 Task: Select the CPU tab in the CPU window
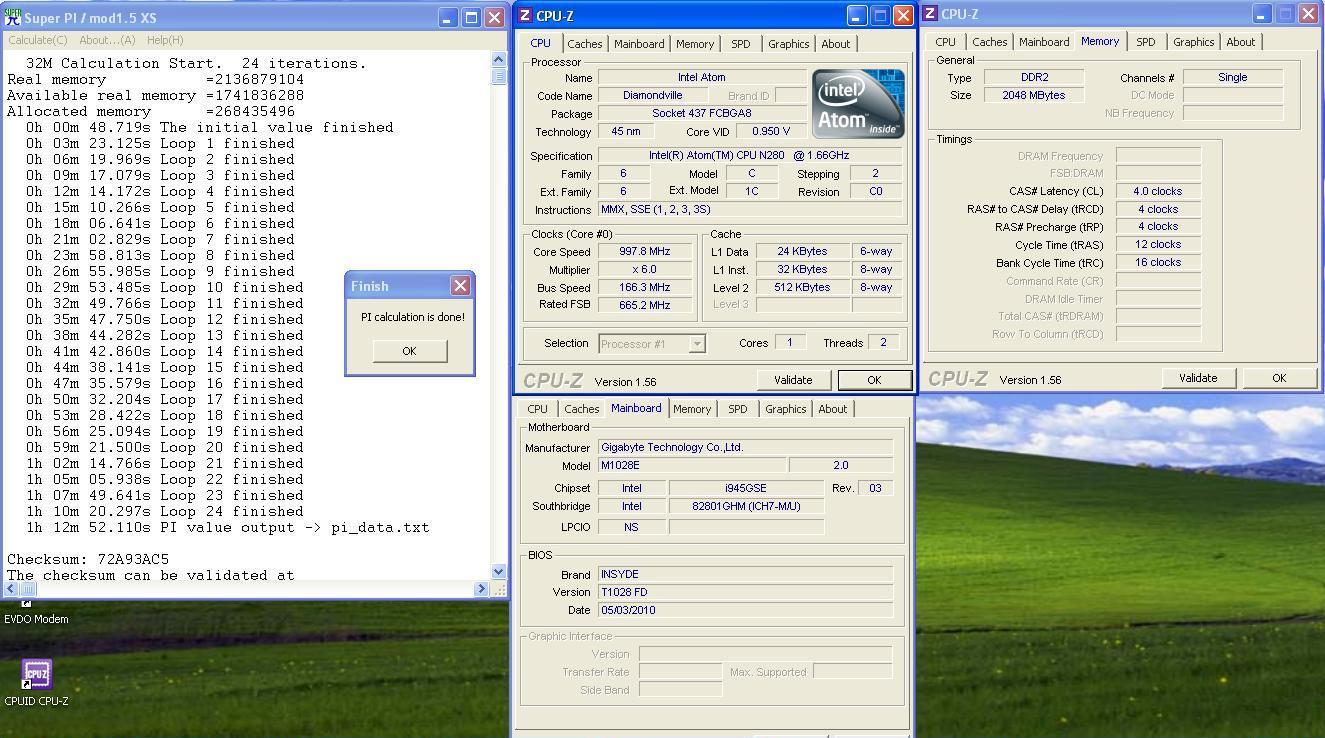[x=540, y=43]
